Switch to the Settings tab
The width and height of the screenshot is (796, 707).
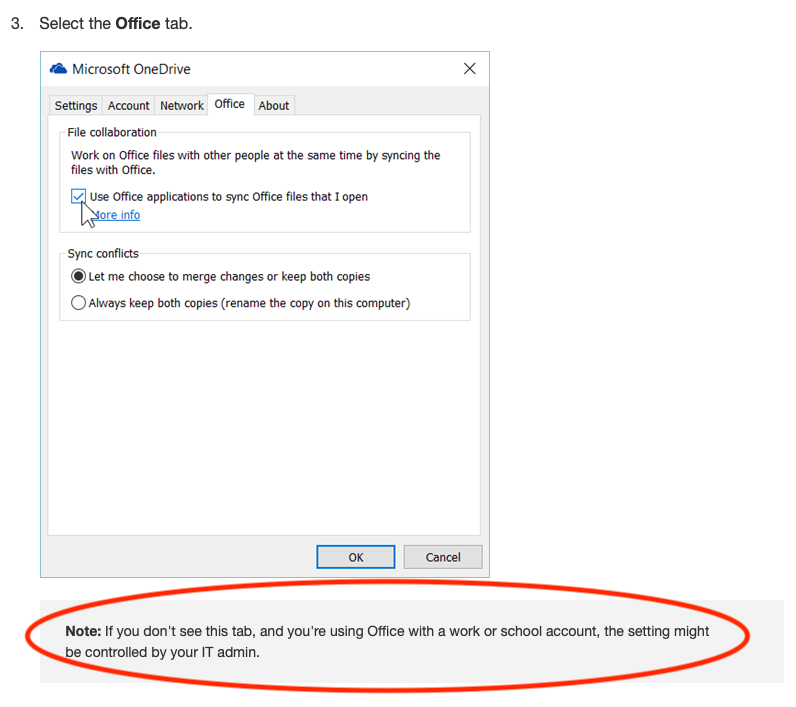coord(76,106)
